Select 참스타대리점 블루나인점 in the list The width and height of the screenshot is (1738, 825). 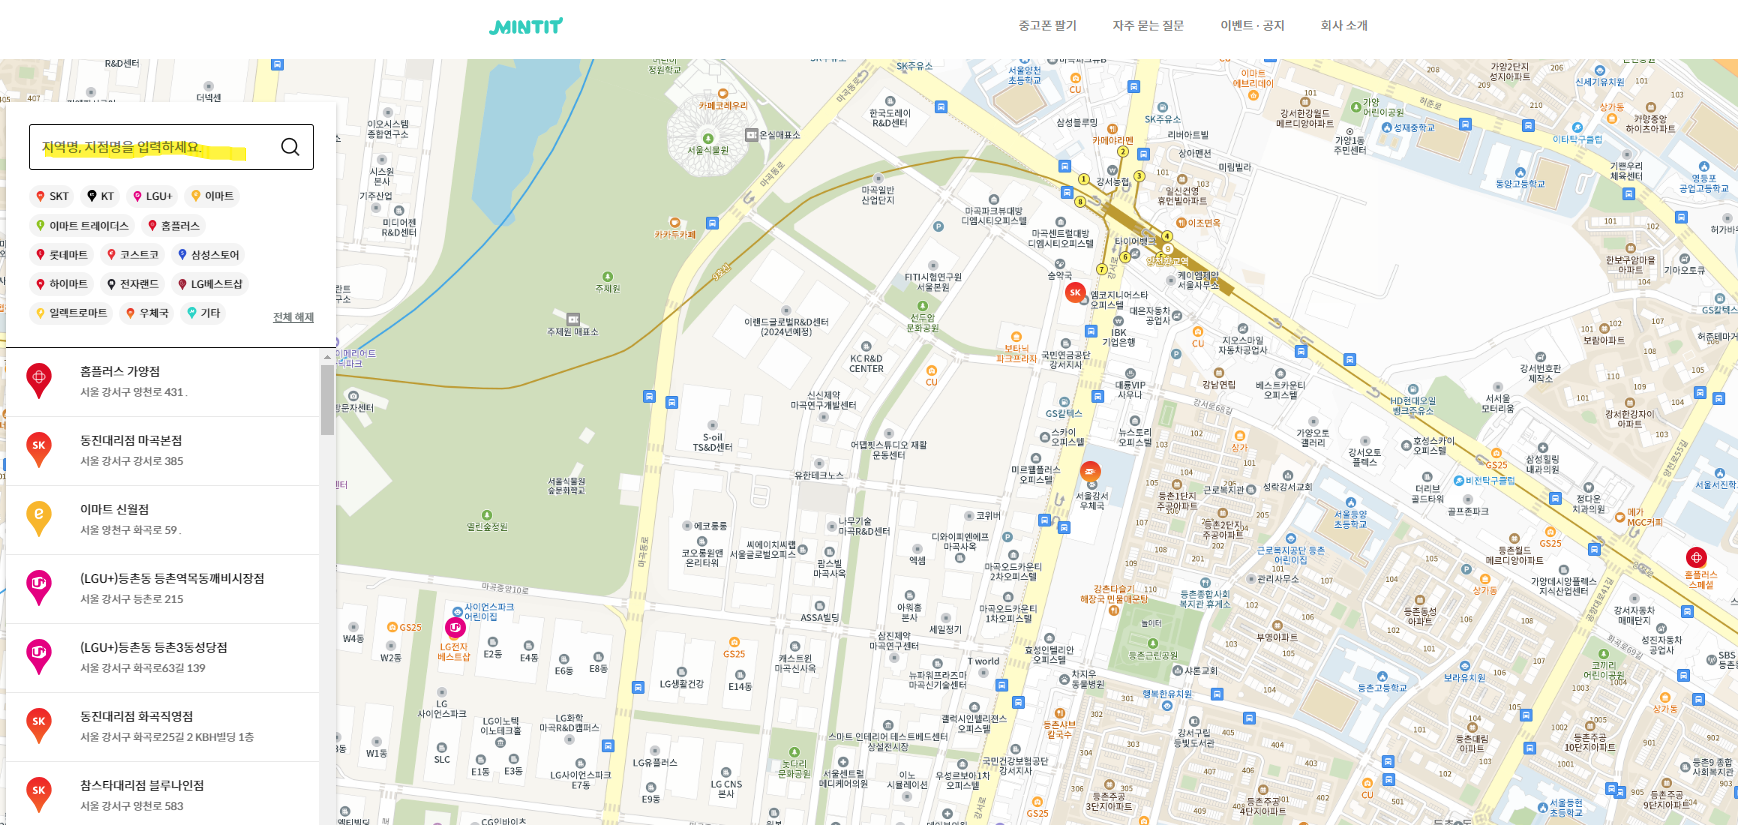pos(163,795)
